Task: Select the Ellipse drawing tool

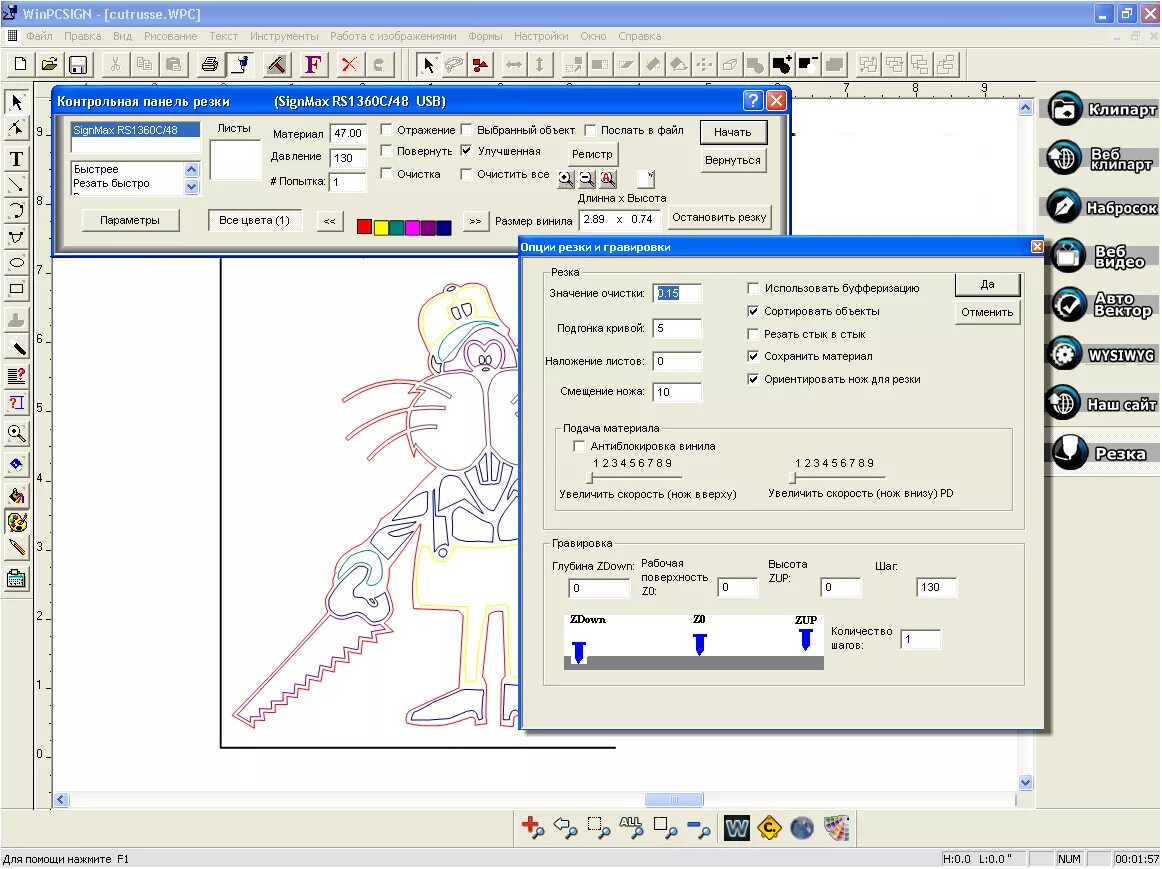Action: click(x=16, y=262)
